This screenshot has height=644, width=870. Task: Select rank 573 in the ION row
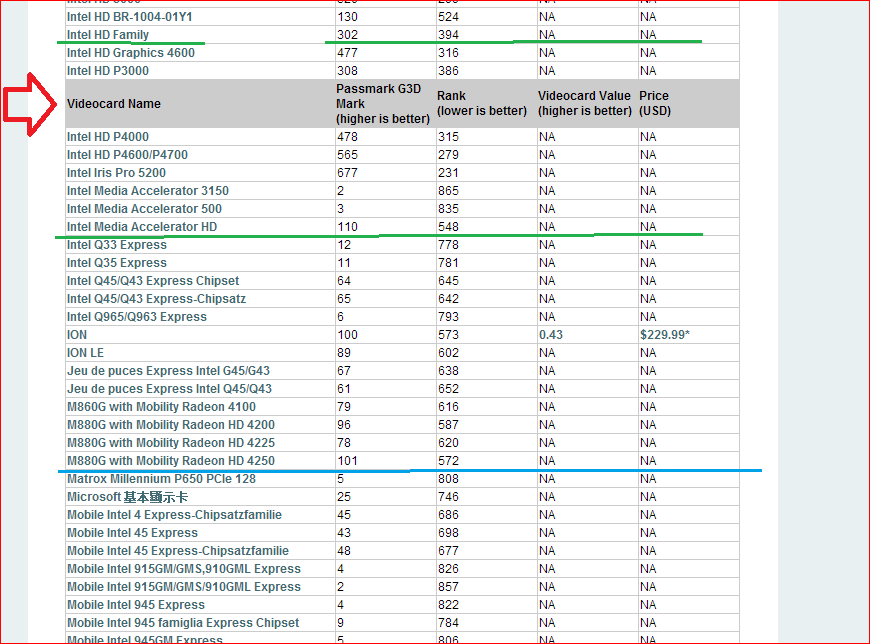tap(448, 334)
